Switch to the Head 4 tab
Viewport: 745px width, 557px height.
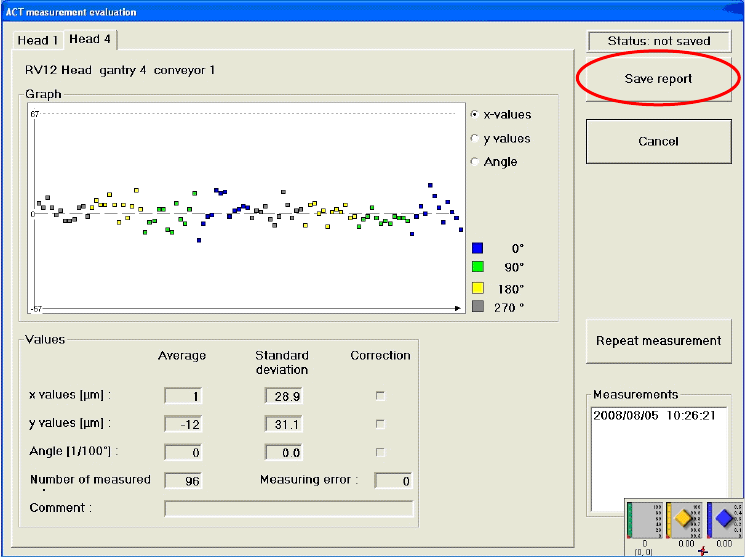click(x=91, y=39)
